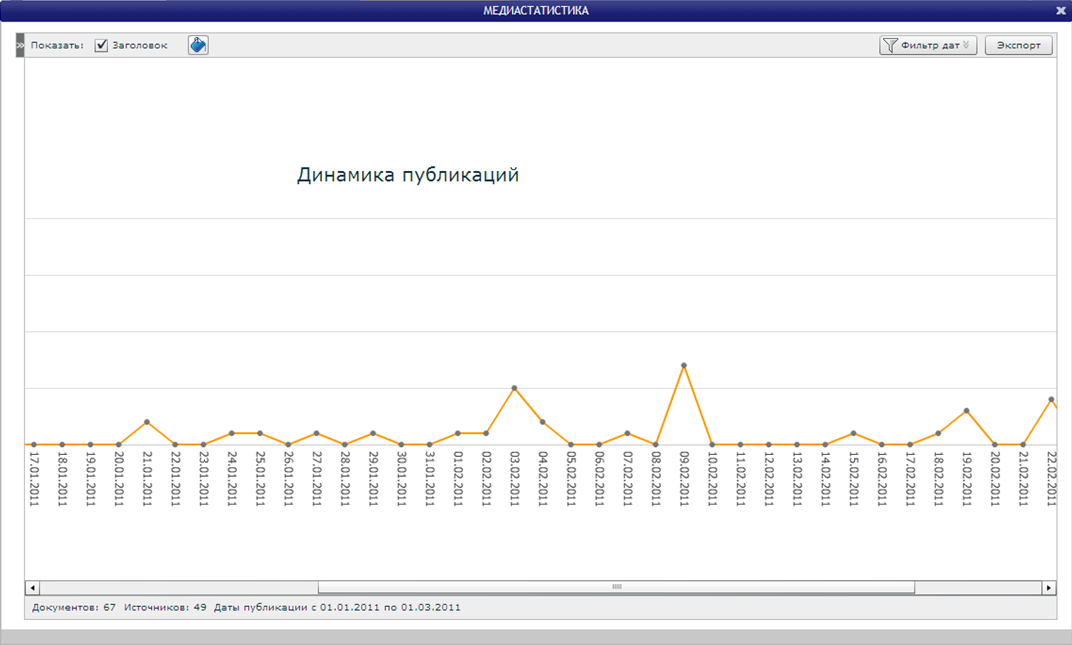
Task: Click the horizontal scrollbar thumb
Action: point(616,587)
